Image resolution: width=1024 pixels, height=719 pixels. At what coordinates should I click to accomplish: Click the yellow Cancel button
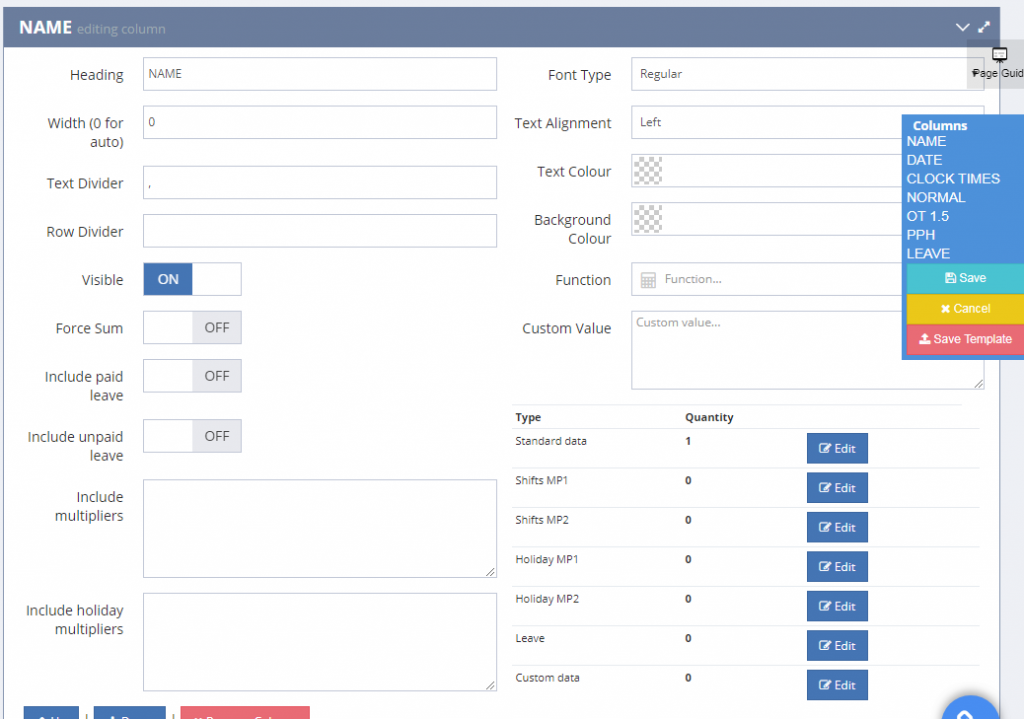coord(965,309)
